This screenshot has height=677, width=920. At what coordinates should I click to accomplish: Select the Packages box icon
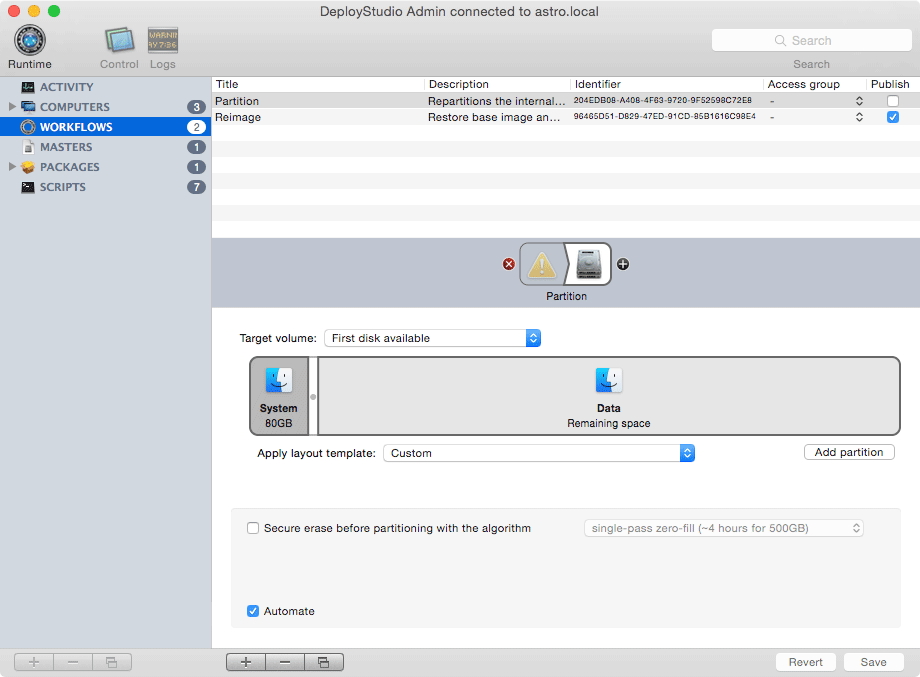28,167
